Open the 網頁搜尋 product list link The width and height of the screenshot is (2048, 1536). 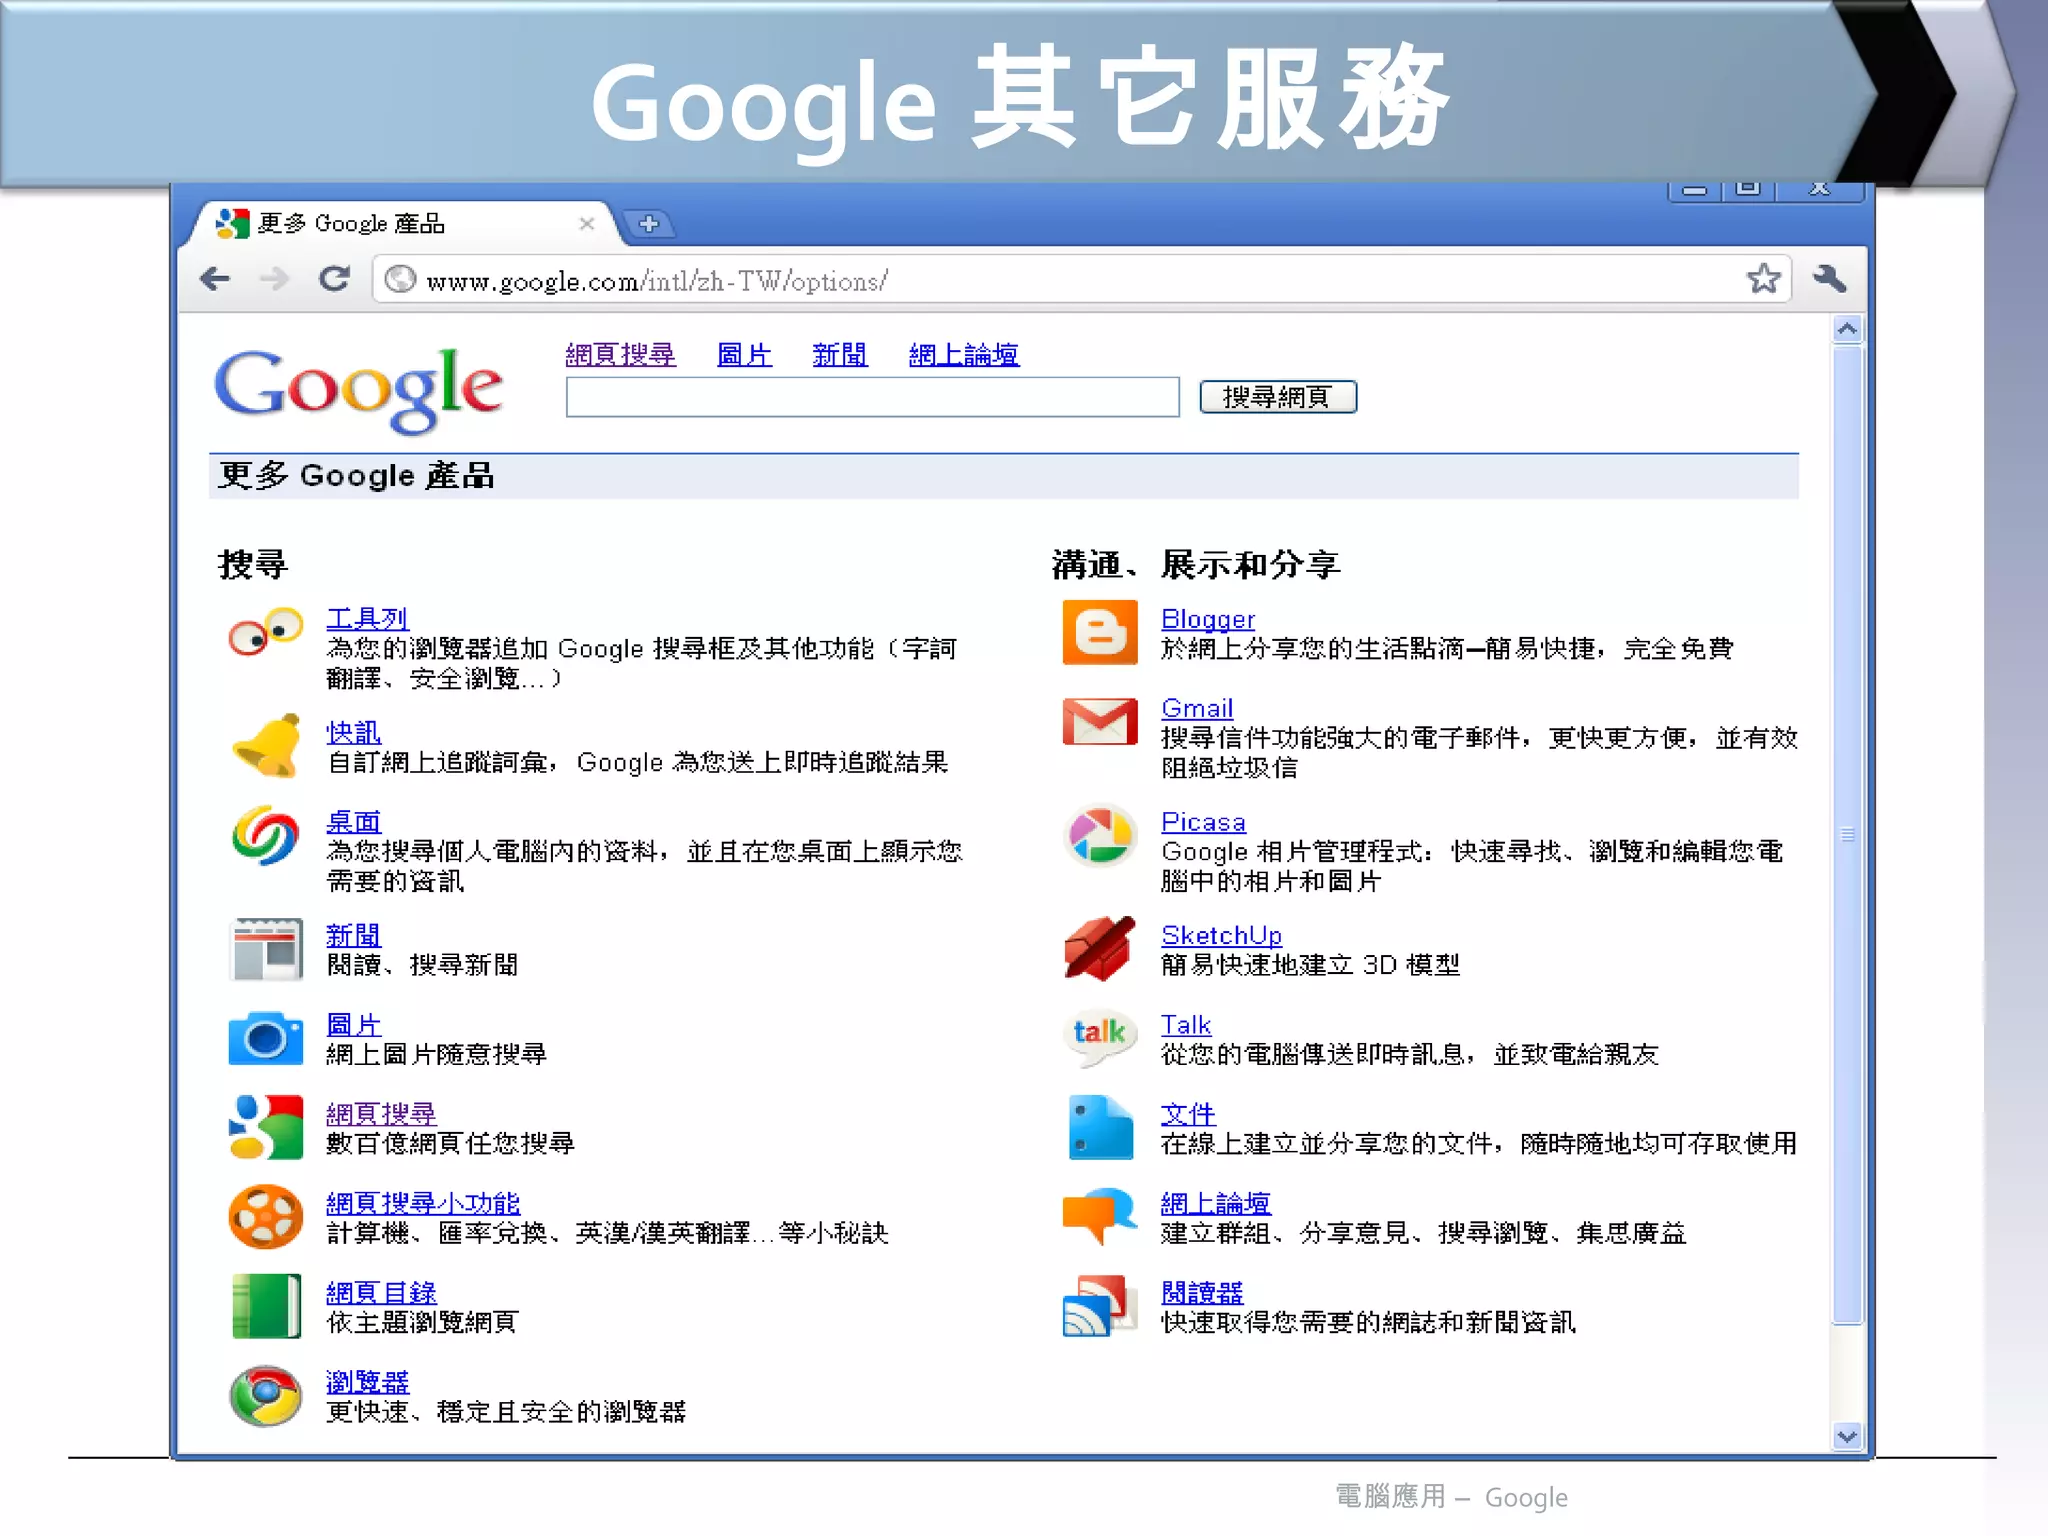coord(381,1114)
